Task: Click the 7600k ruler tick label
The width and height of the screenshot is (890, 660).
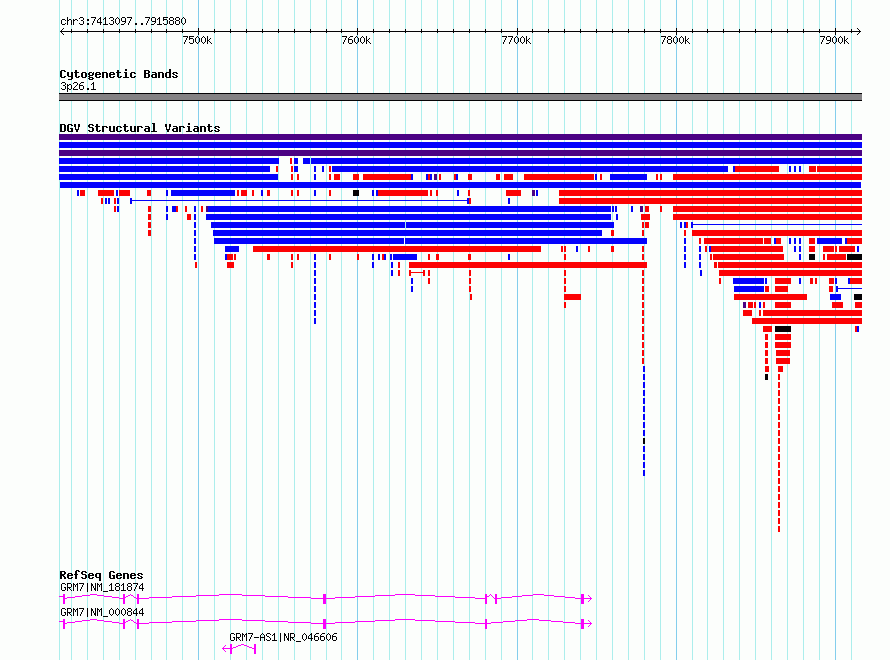Action: (356, 40)
